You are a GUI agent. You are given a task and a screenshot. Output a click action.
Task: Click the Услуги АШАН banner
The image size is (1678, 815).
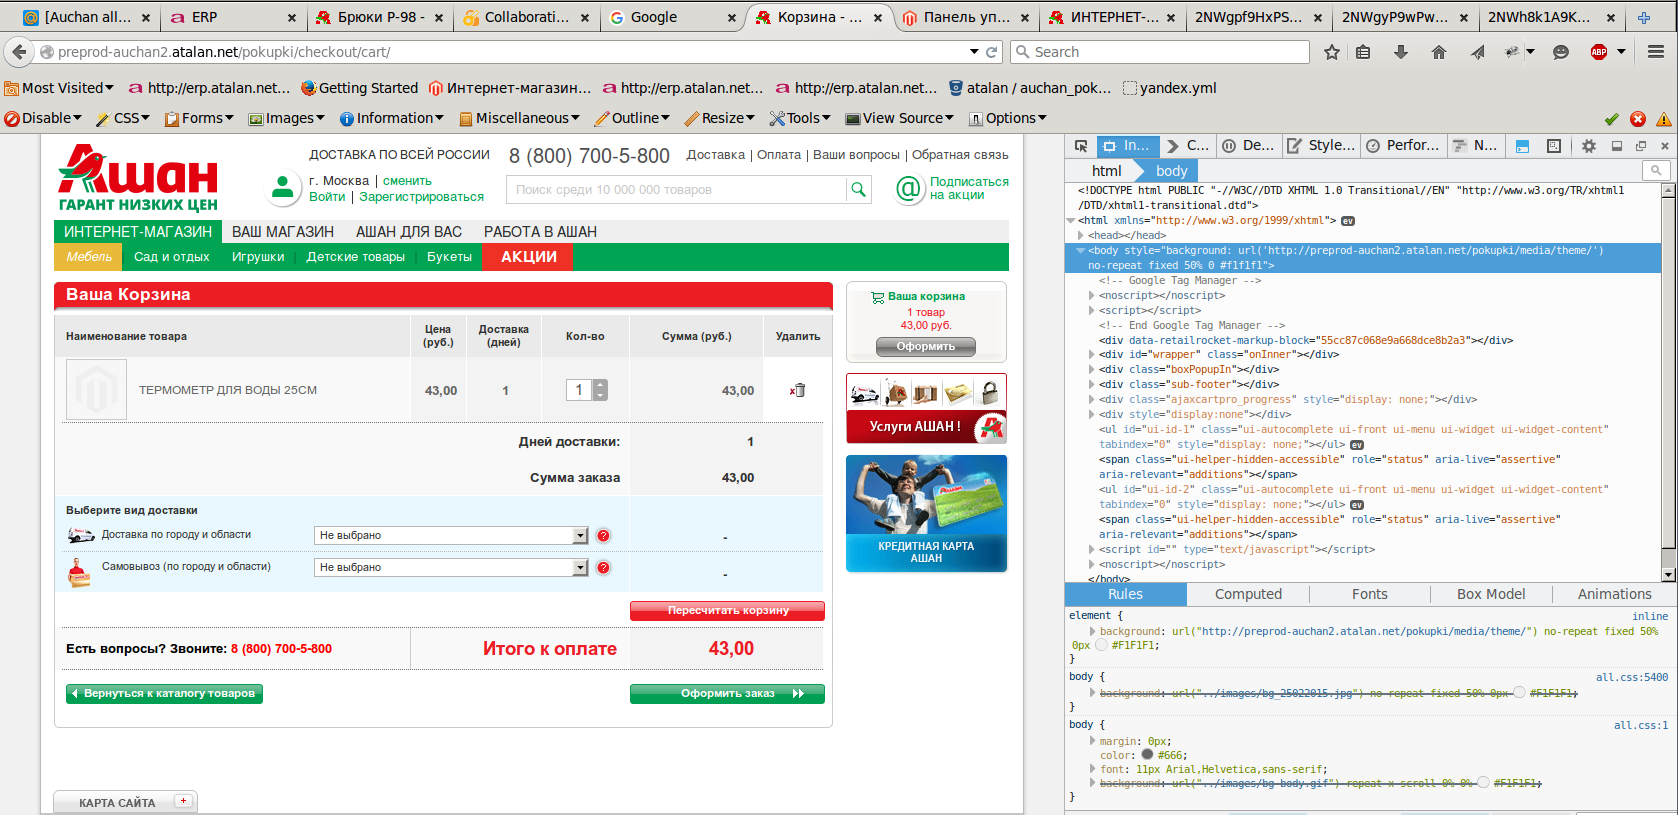[x=926, y=408]
